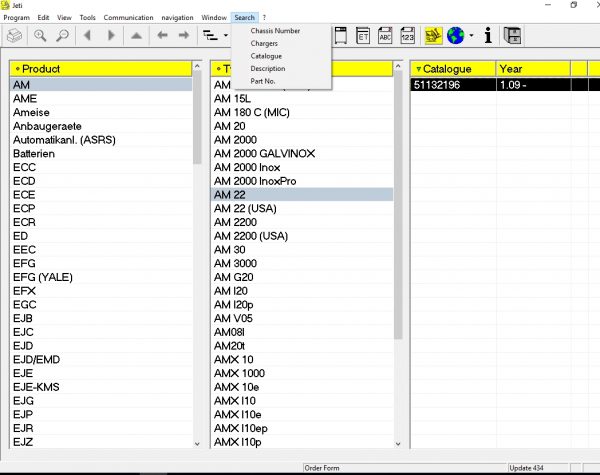Open the Tools menu
The image size is (600, 475).
pyautogui.click(x=88, y=18)
